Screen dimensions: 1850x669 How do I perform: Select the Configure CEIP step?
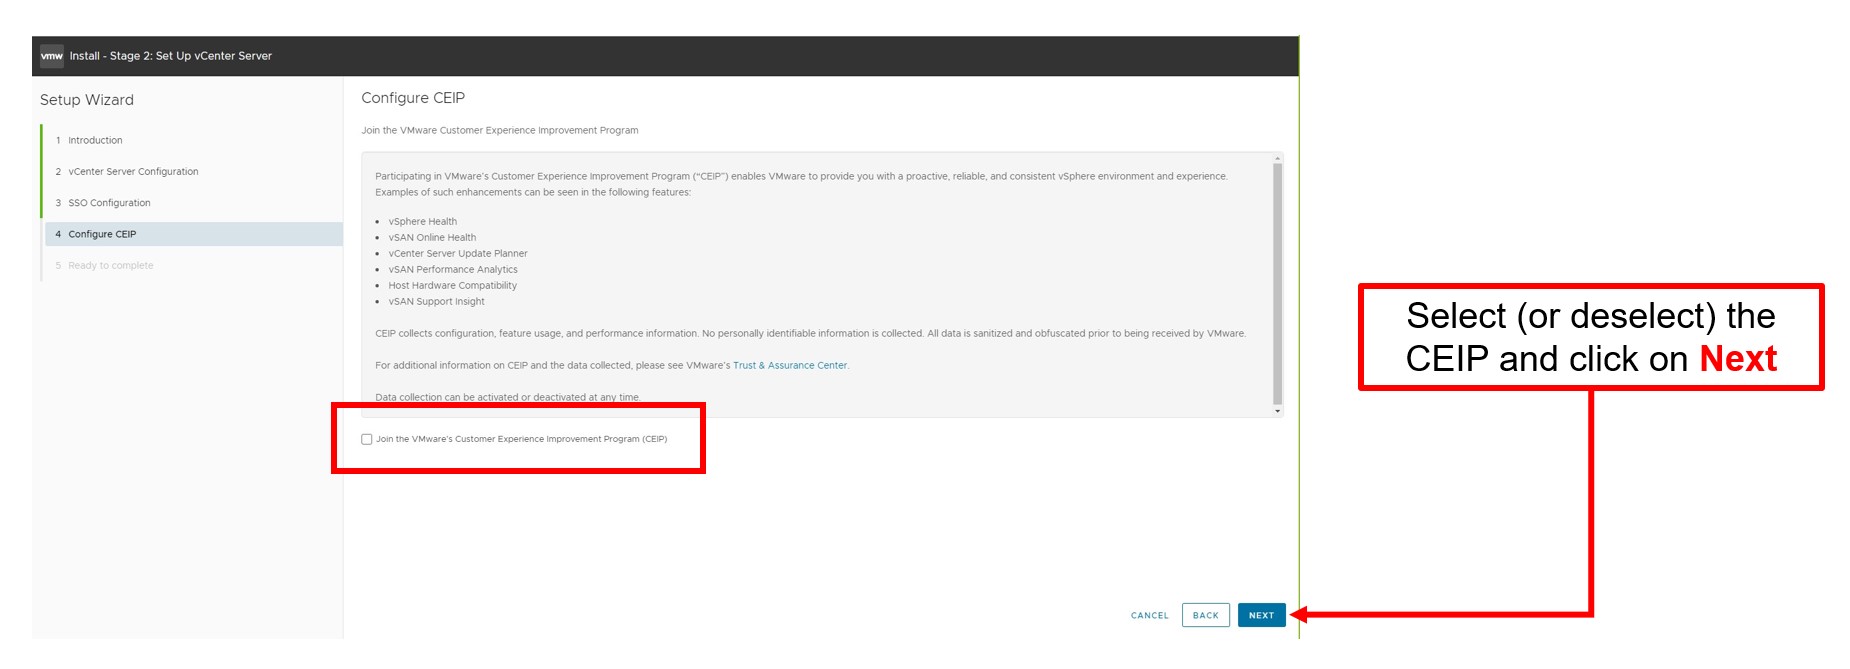point(193,234)
